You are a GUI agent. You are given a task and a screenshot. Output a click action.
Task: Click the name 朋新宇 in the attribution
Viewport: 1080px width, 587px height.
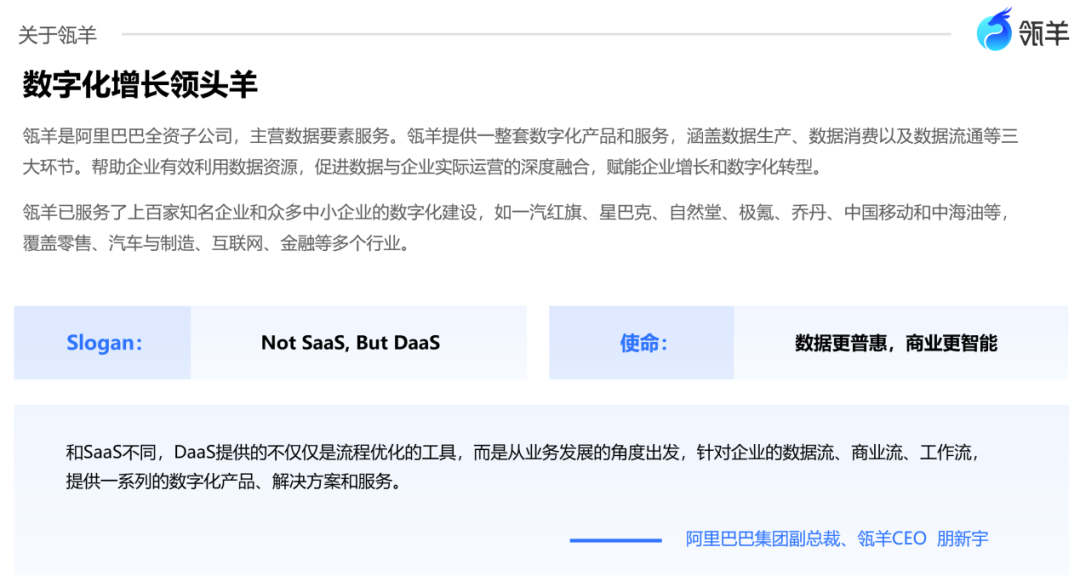point(962,539)
